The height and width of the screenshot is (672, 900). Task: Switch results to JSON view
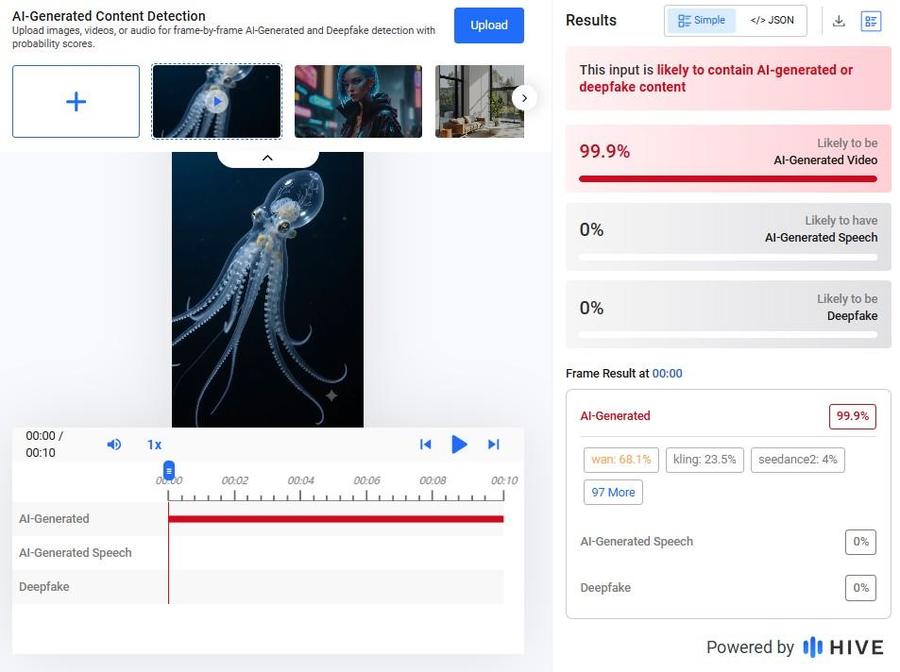(x=772, y=20)
